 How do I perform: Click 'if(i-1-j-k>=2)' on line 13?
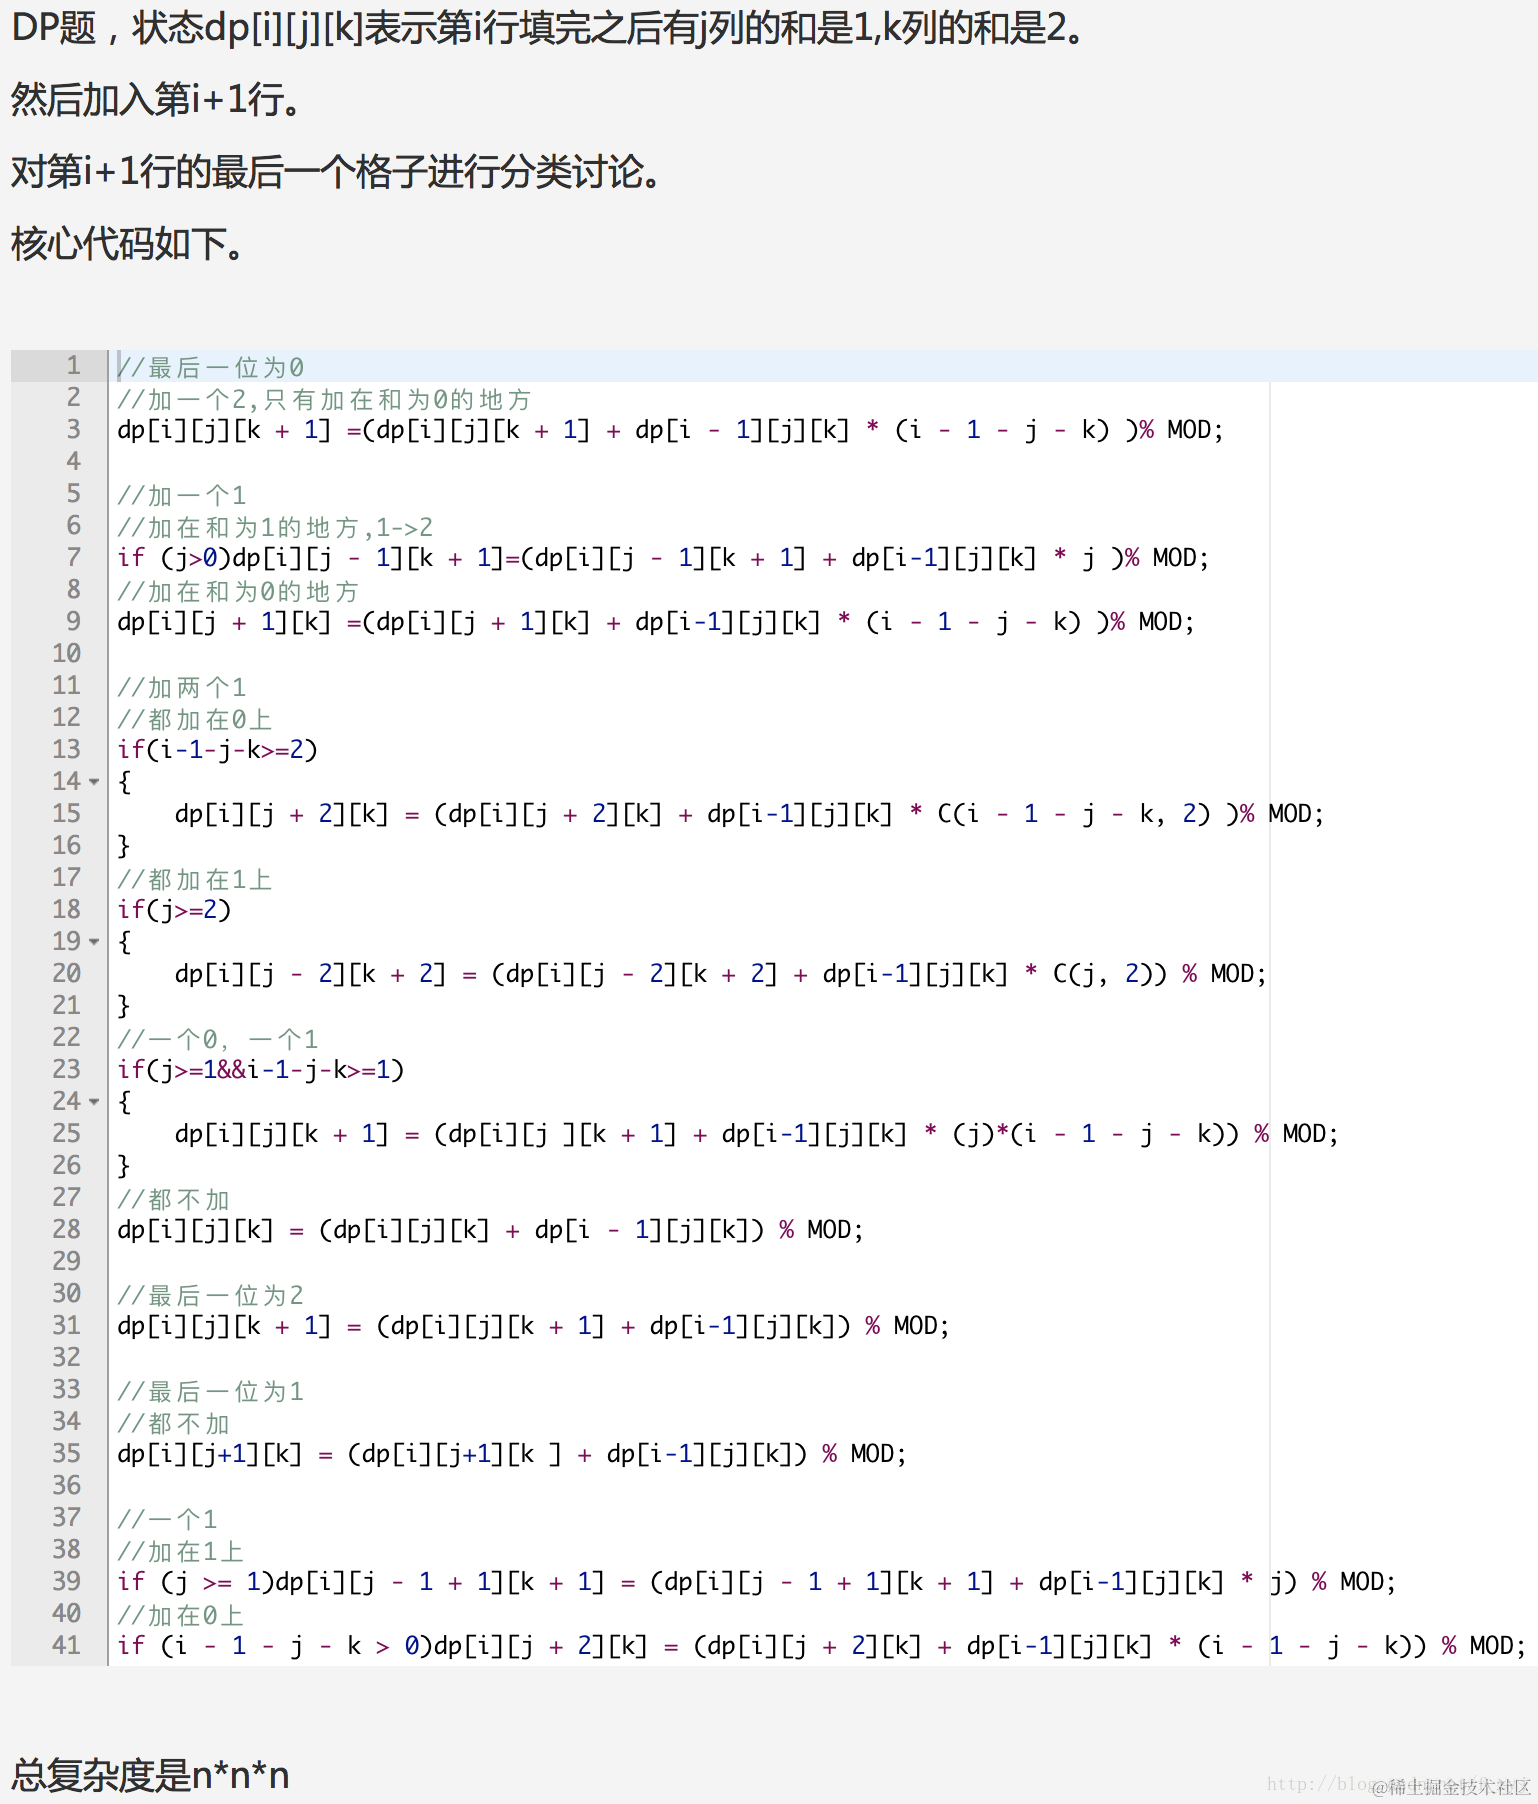pyautogui.click(x=217, y=750)
